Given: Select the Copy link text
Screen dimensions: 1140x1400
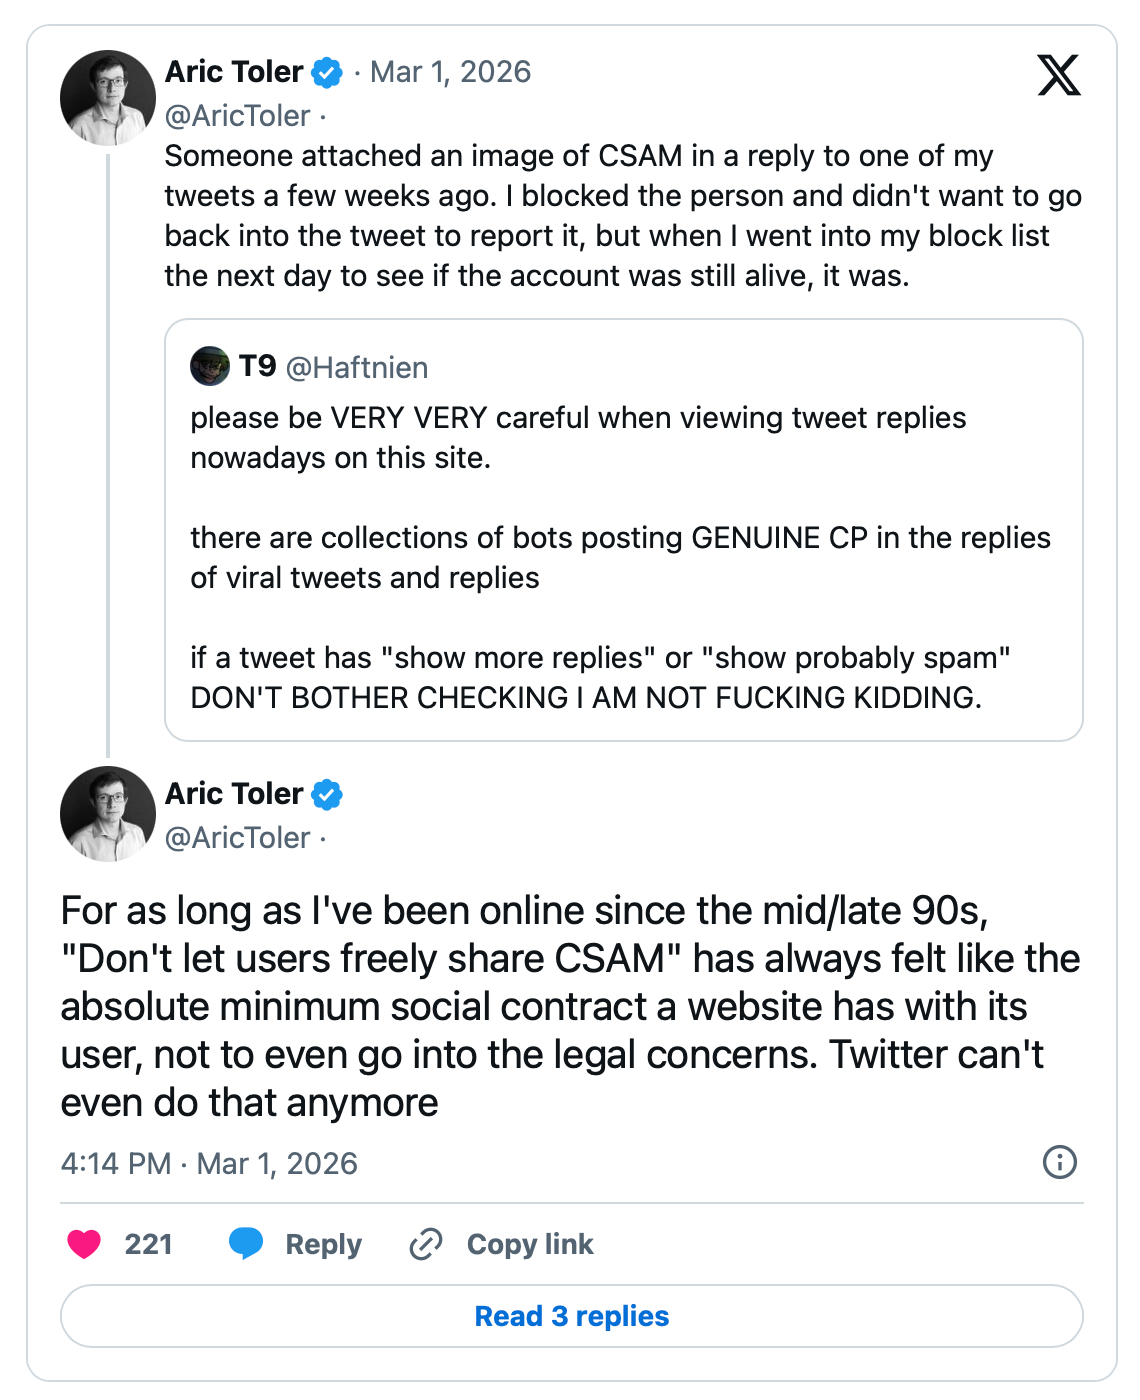Looking at the screenshot, I should coord(530,1244).
